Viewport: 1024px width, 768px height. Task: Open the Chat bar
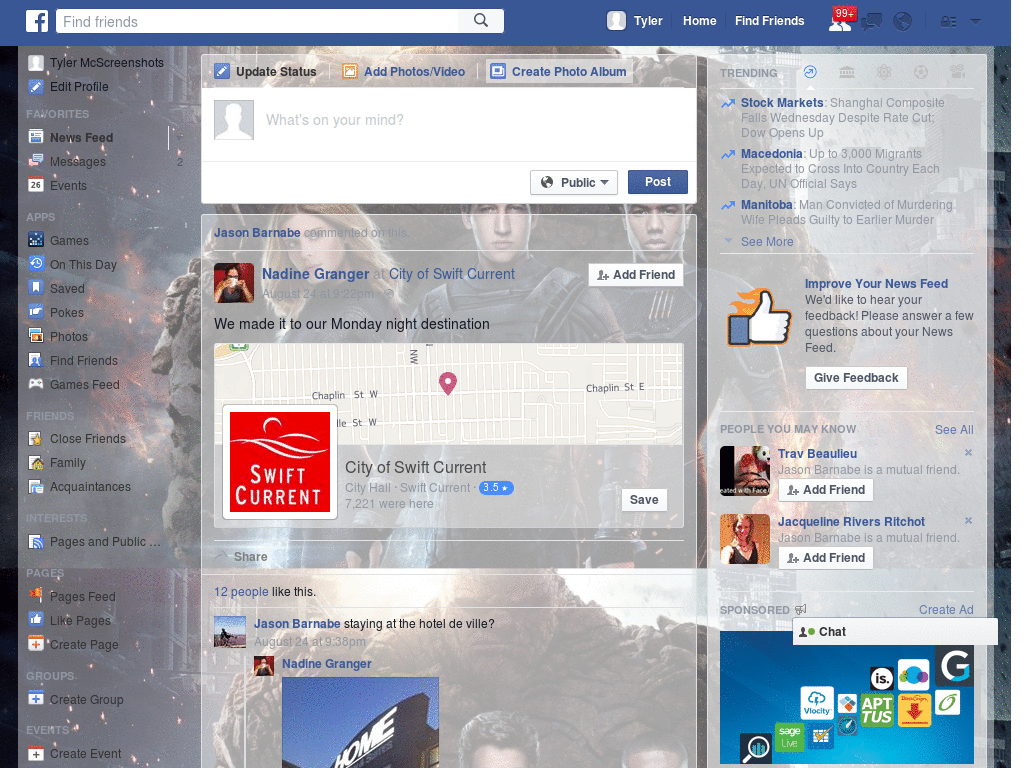[x=895, y=632]
